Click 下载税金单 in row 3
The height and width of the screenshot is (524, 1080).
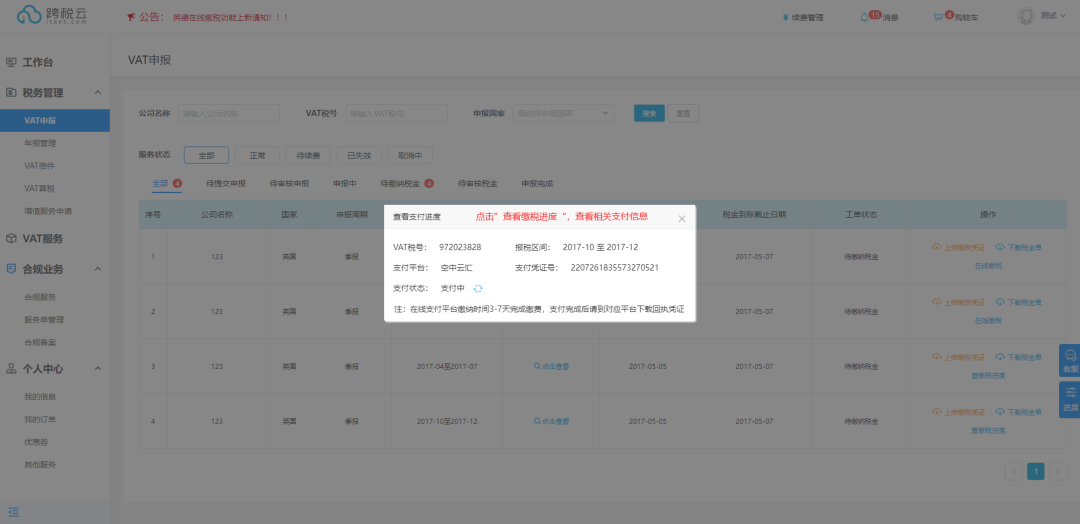(1018, 357)
